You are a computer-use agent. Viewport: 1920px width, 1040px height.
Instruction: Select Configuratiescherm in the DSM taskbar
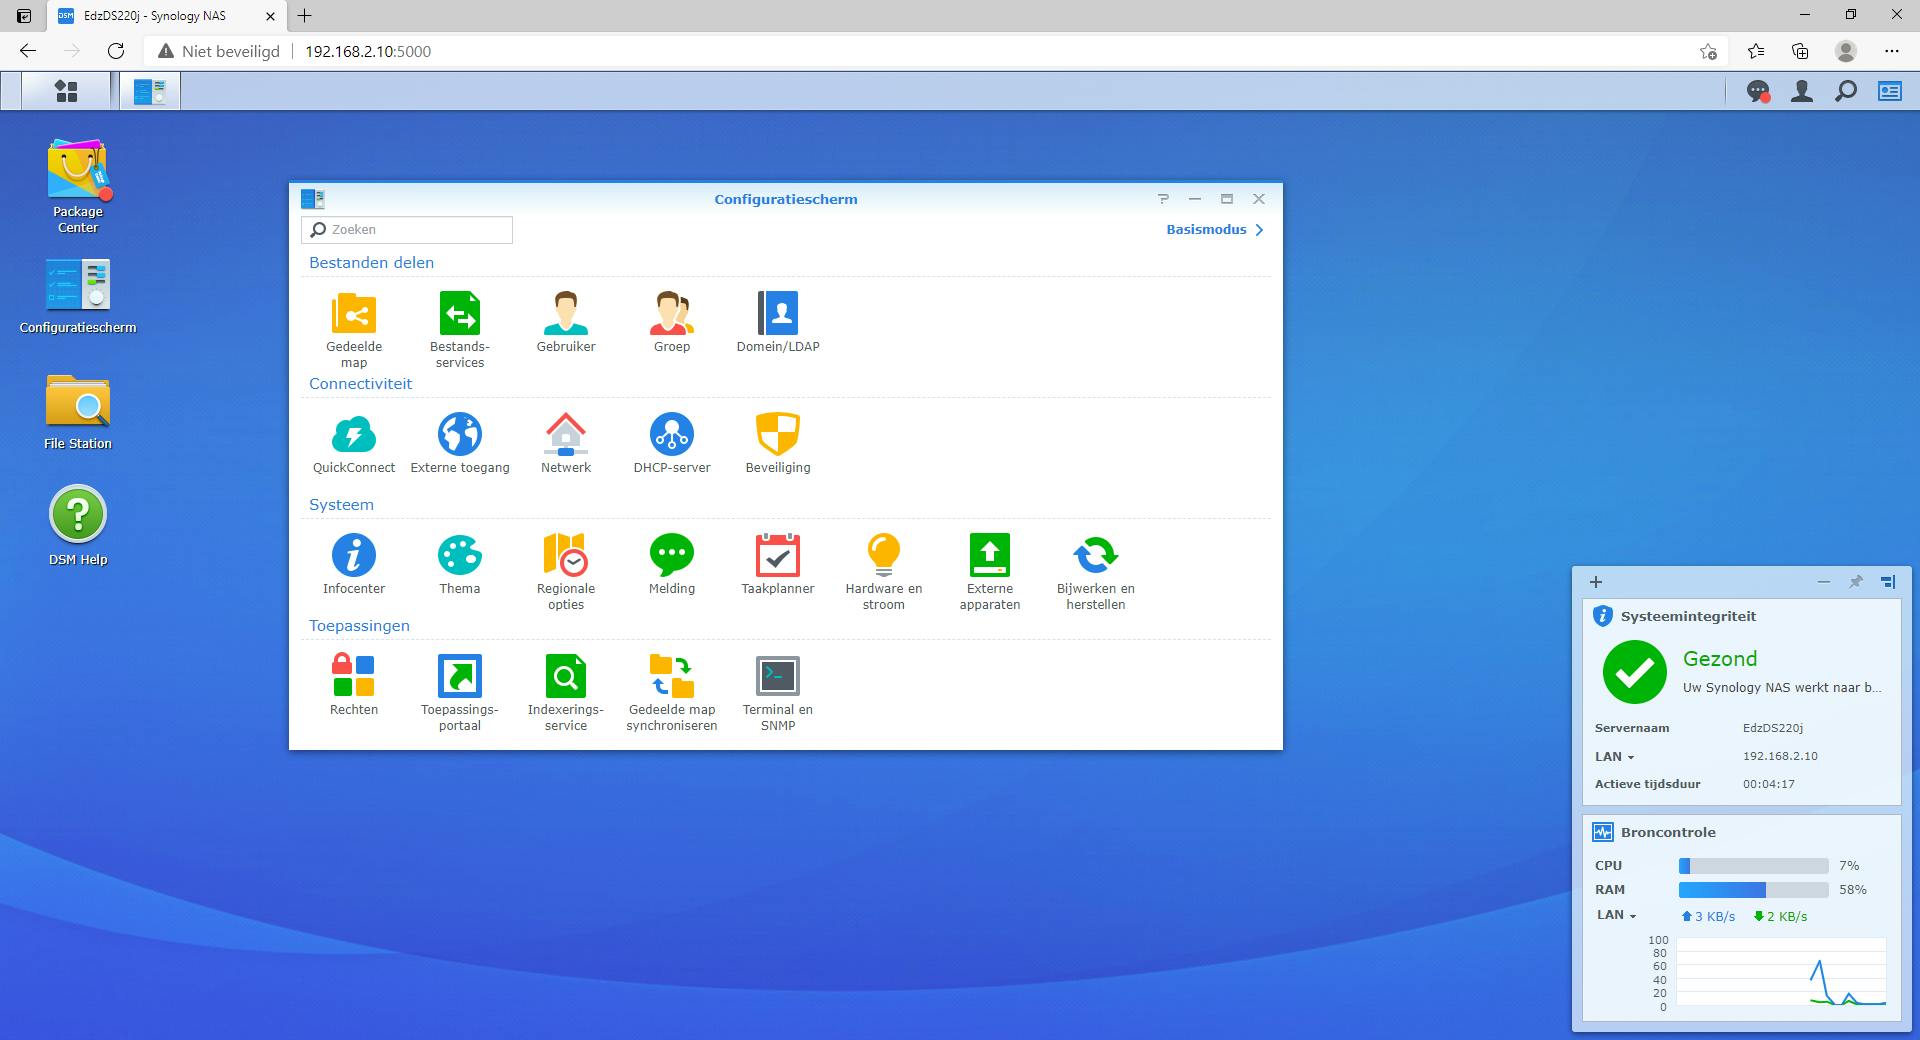click(150, 91)
